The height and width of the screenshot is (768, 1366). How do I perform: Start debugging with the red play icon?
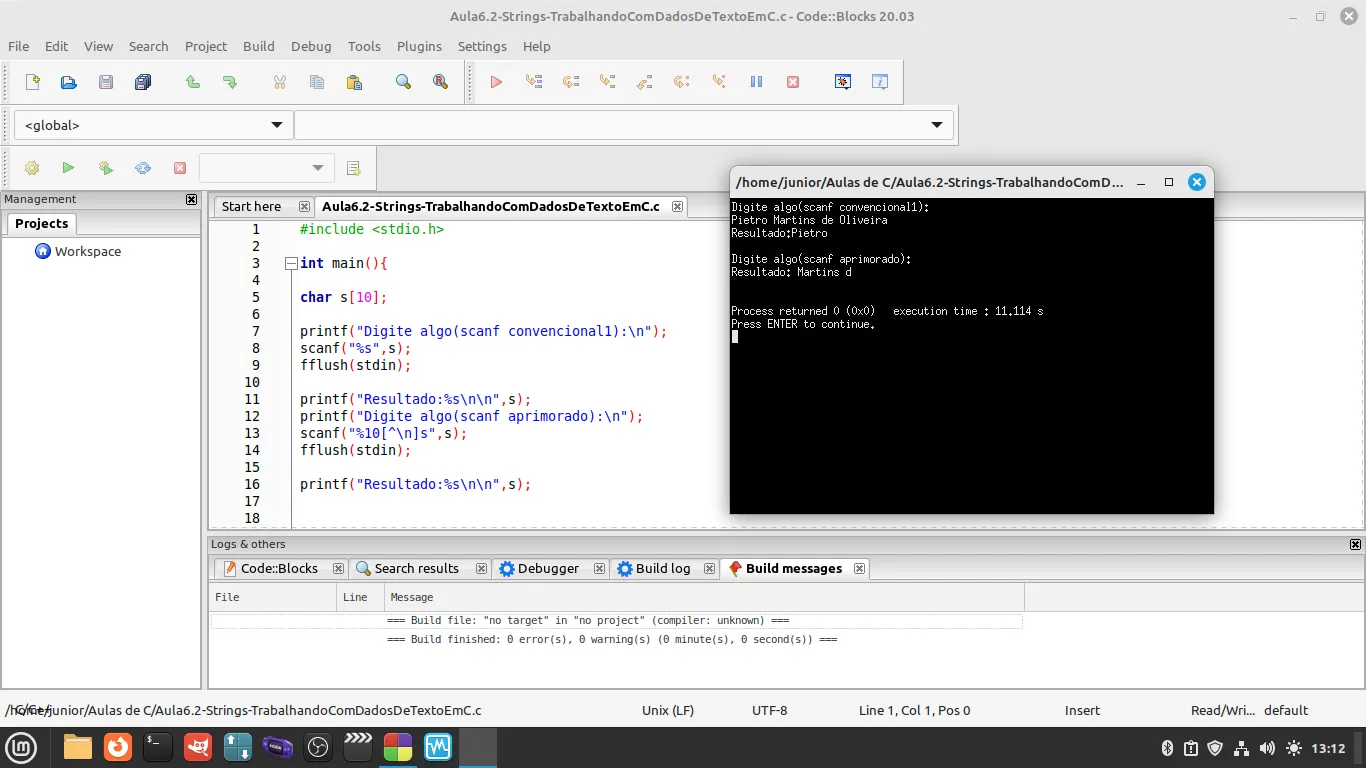[496, 82]
